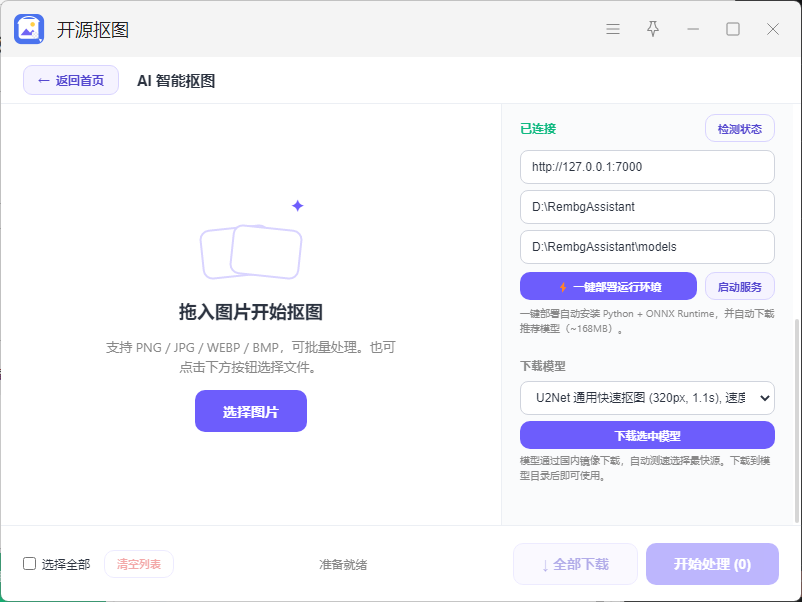Viewport: 802px width, 602px height.
Task: Click the D:\RembgAssistant\models path field
Action: tap(647, 247)
